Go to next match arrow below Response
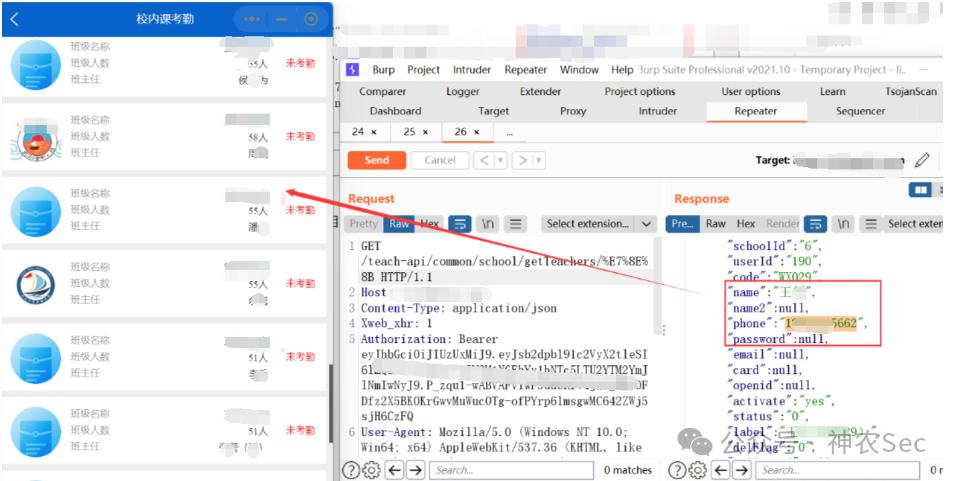 pyautogui.click(x=742, y=470)
